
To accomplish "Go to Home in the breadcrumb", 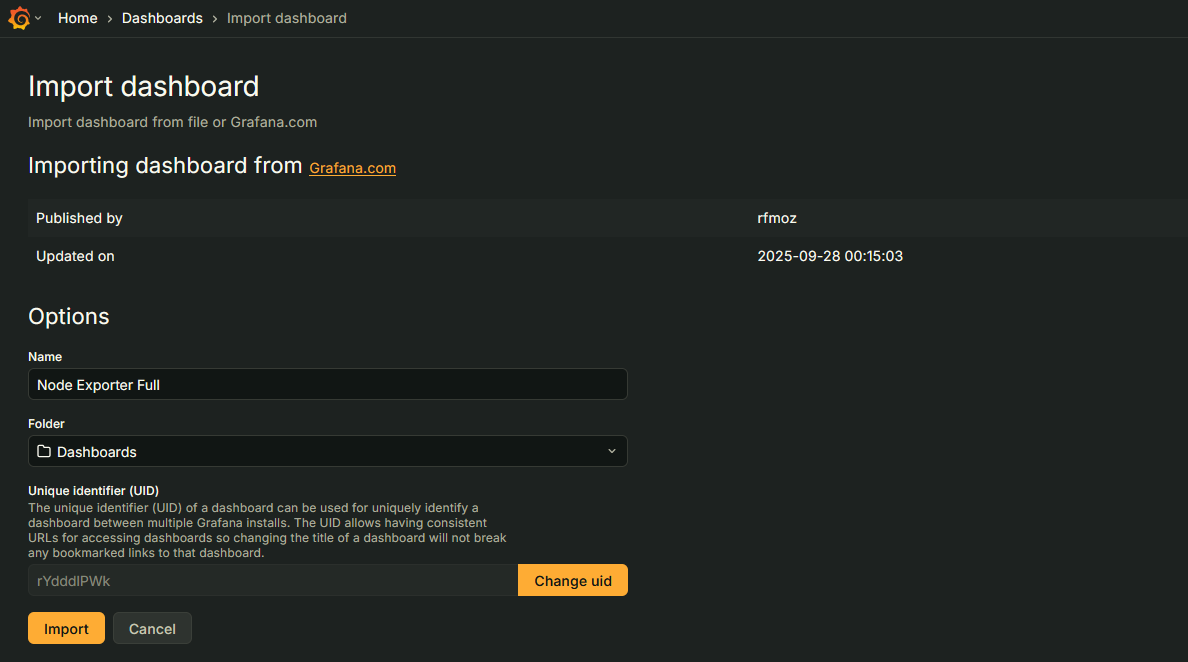I will (x=78, y=18).
